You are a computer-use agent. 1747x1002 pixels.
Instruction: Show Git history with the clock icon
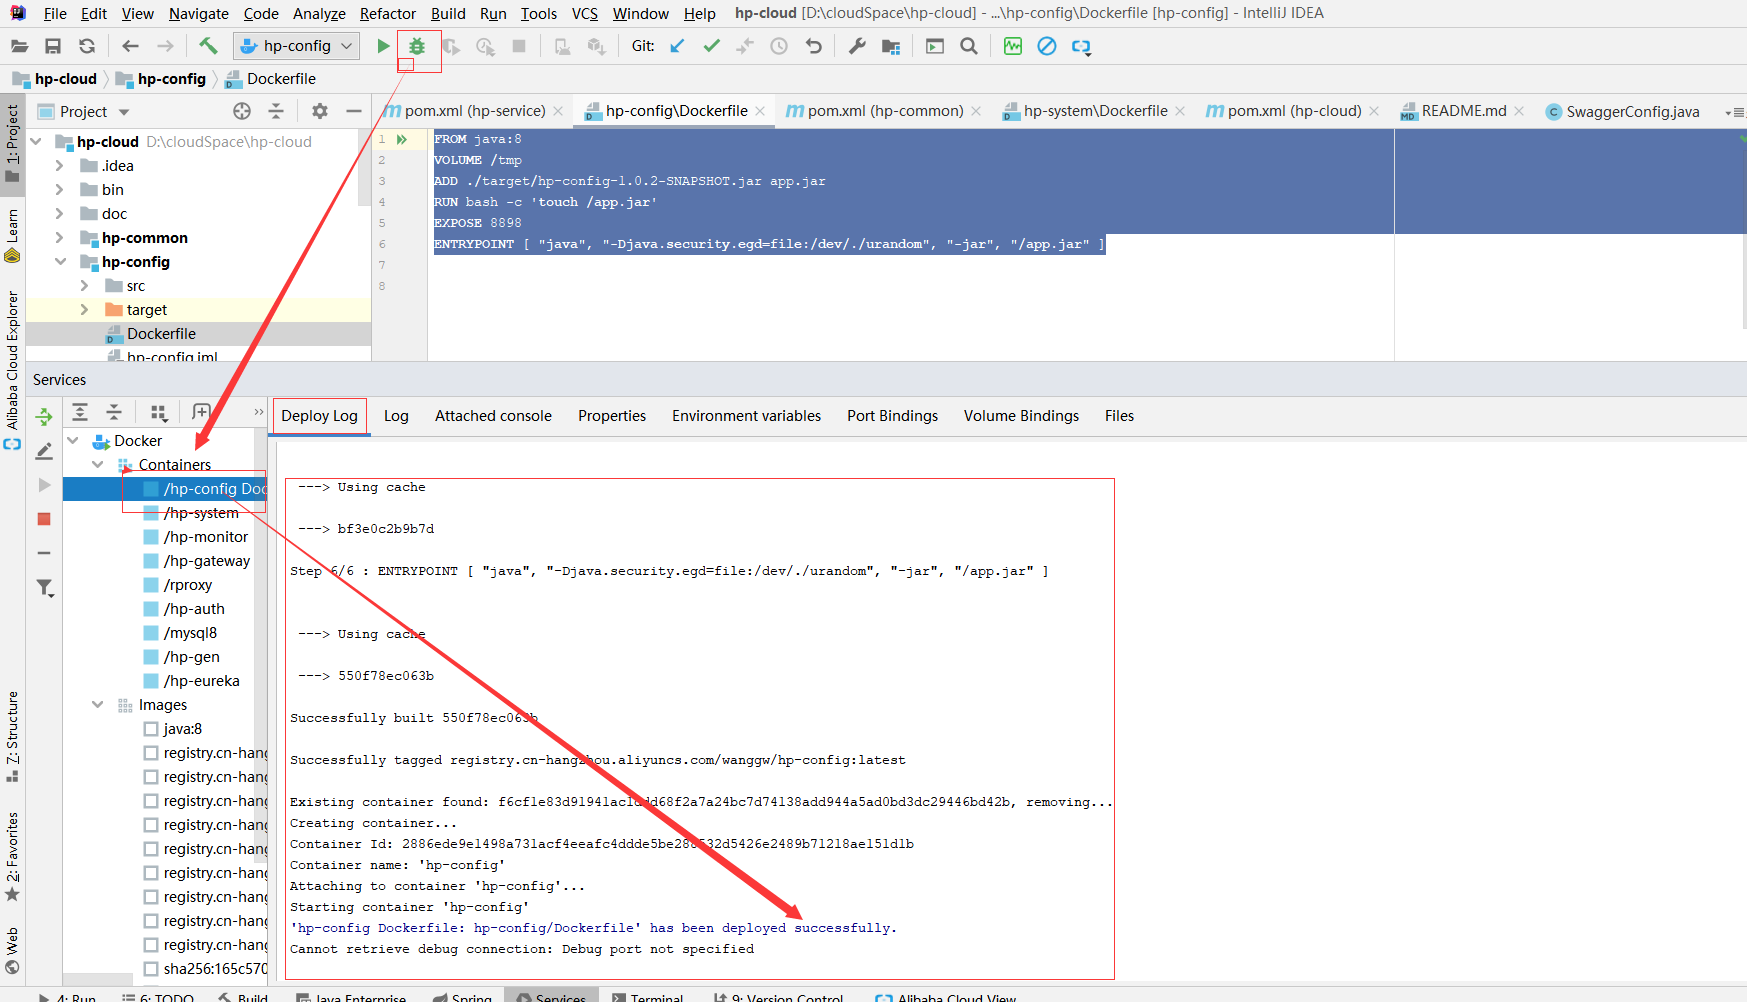[x=779, y=46]
